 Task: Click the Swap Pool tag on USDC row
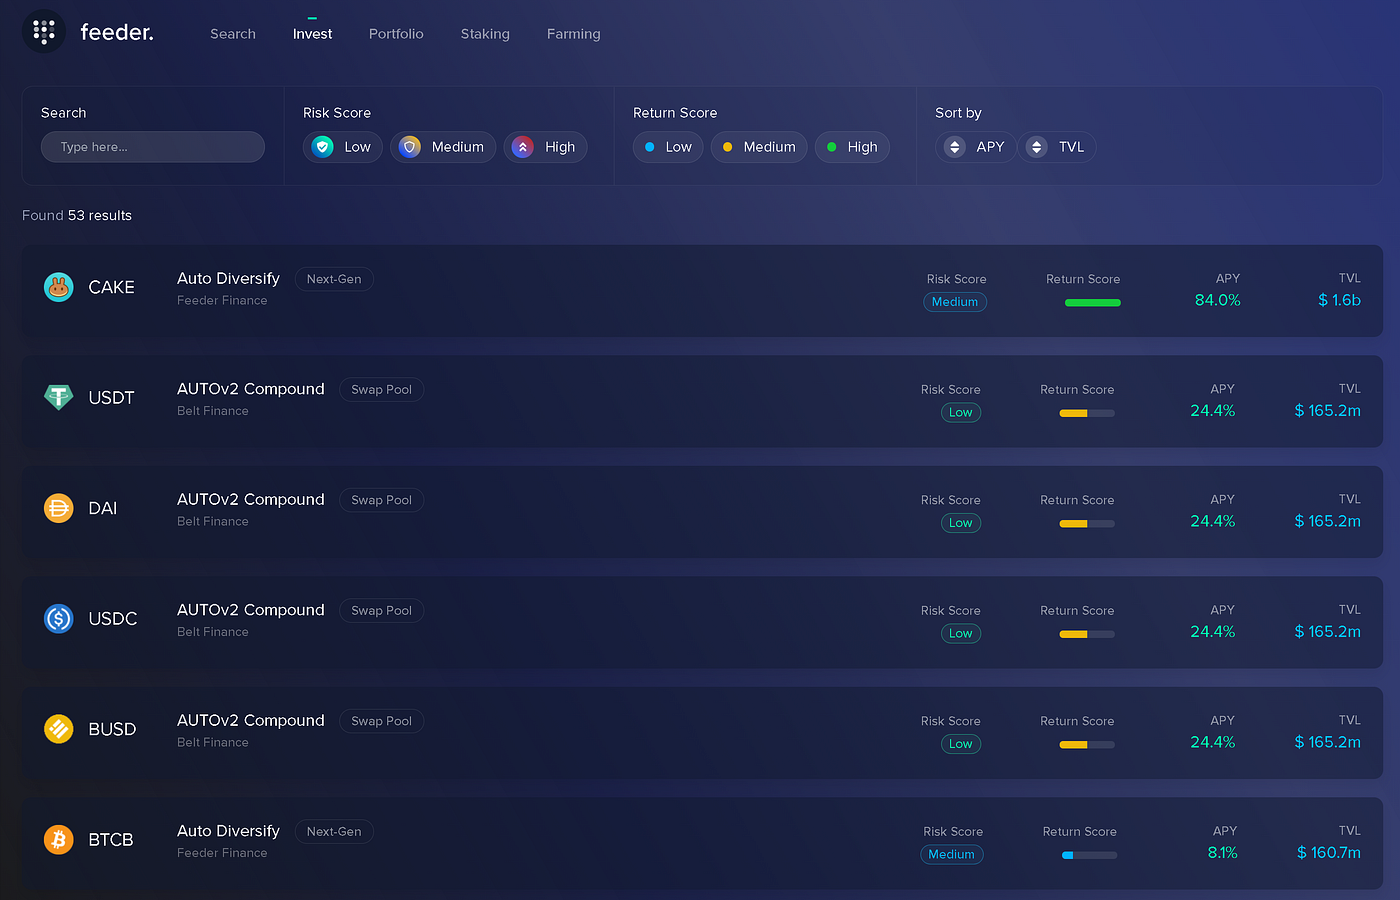pos(381,611)
